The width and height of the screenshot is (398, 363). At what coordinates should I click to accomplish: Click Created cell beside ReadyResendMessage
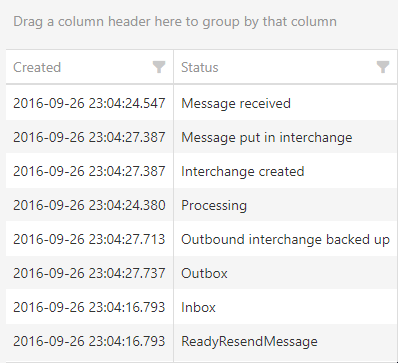pyautogui.click(x=89, y=341)
